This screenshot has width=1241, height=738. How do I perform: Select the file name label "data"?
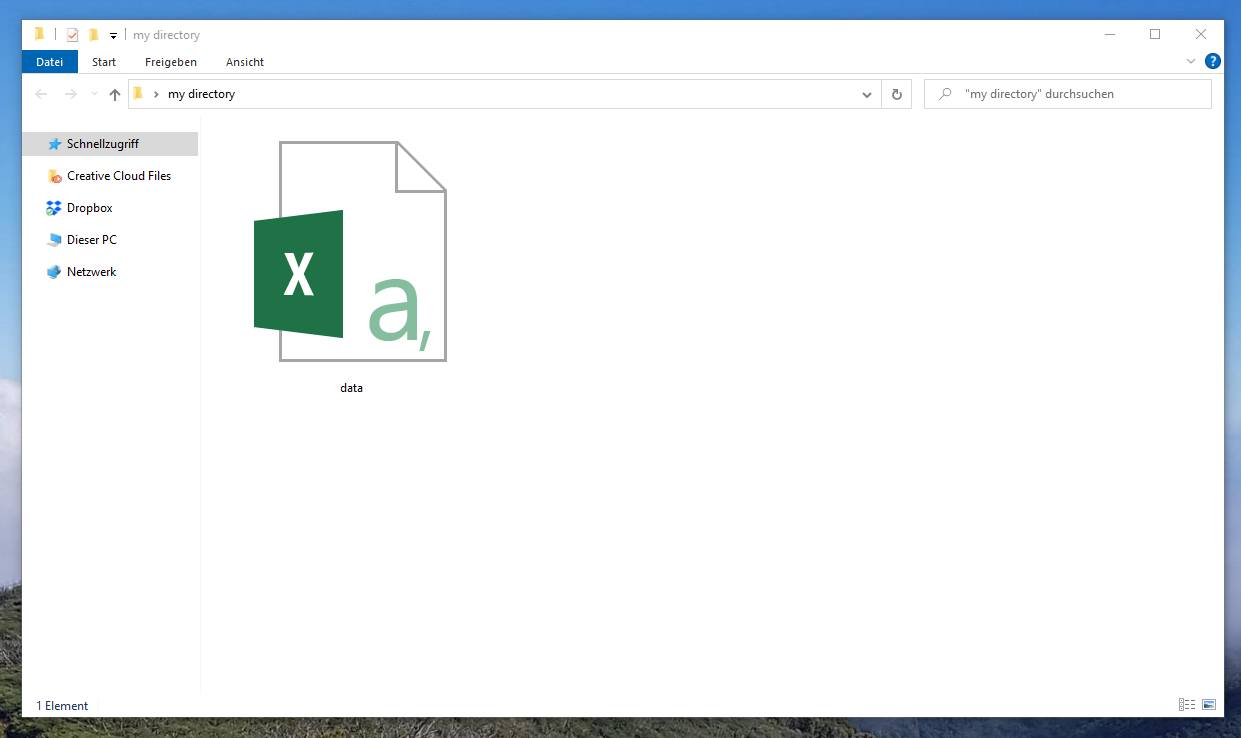coord(351,388)
